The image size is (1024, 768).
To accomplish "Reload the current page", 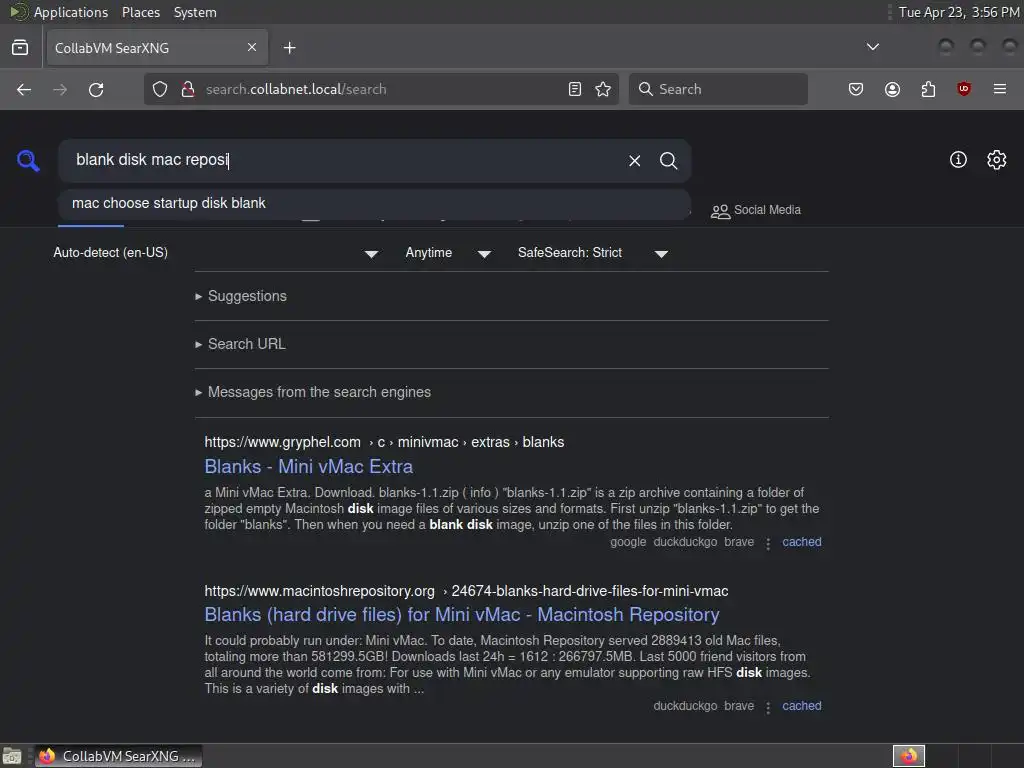I will click(x=96, y=89).
